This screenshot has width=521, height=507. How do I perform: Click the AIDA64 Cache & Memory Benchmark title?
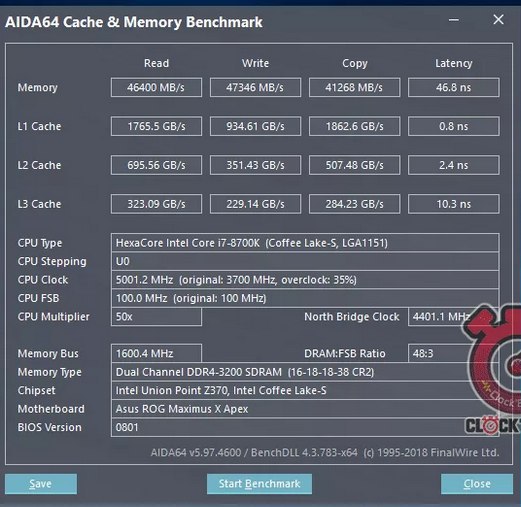tap(134, 22)
